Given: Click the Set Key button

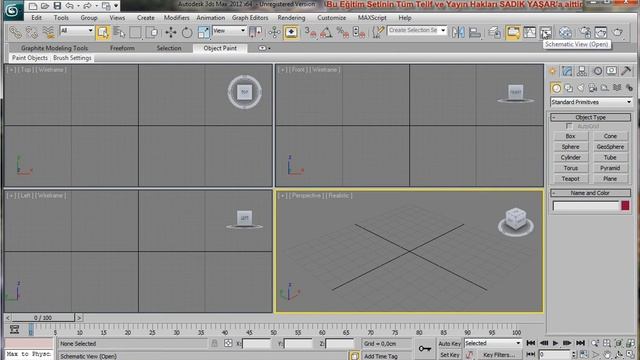Looking at the screenshot, I should point(450,355).
